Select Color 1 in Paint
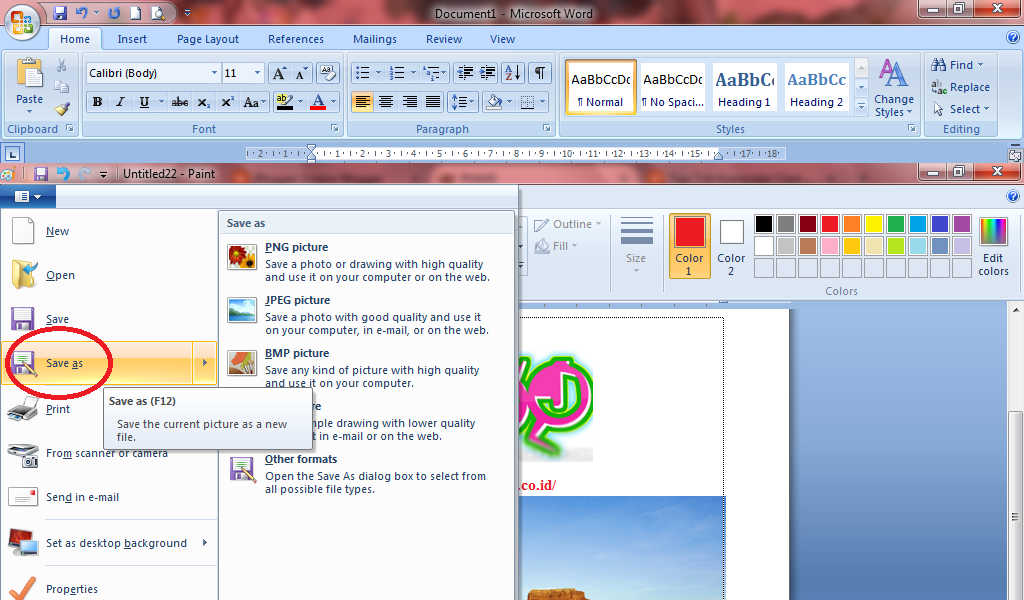Image resolution: width=1024 pixels, height=600 pixels. pyautogui.click(x=690, y=246)
